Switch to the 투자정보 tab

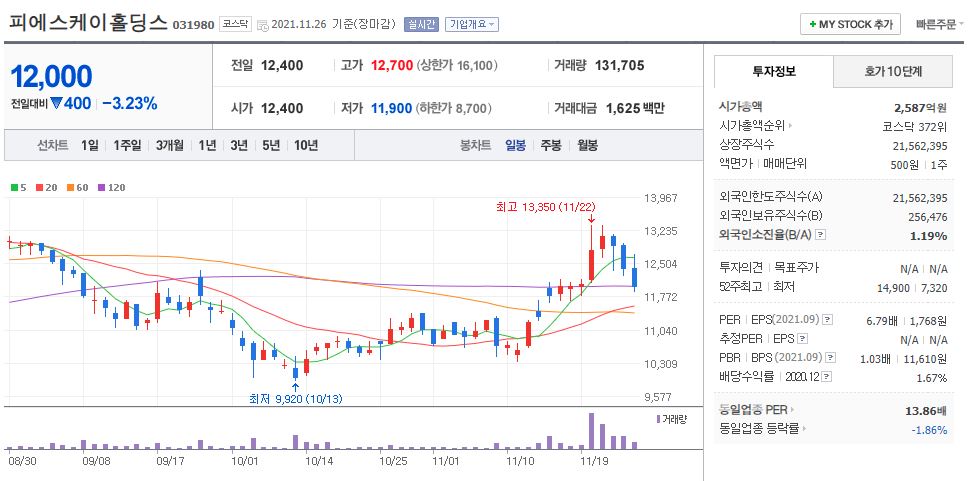pyautogui.click(x=774, y=71)
